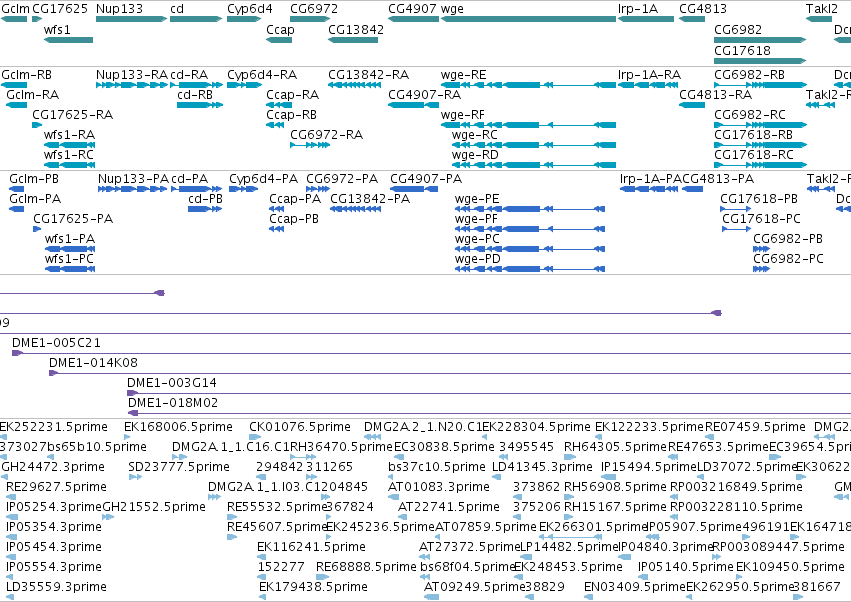Click the CG4813 gene label
This screenshot has height=602, width=851.
pos(703,9)
